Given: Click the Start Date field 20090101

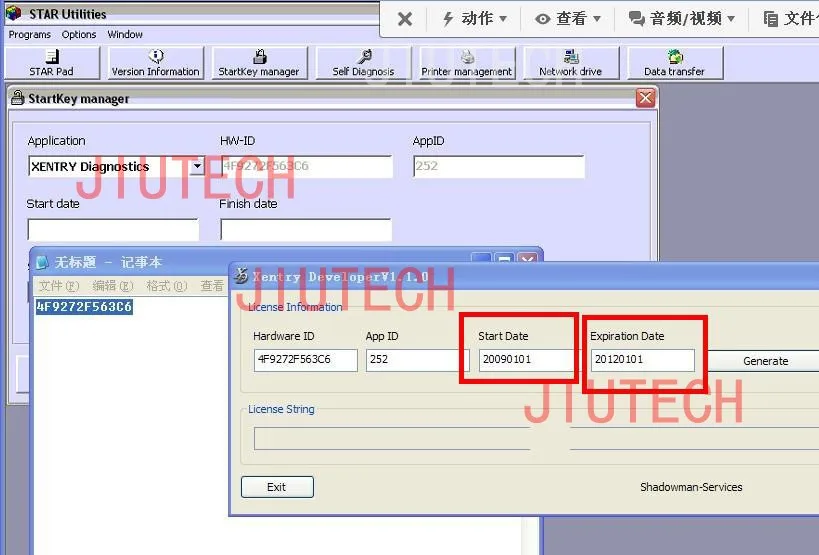Looking at the screenshot, I should (x=526, y=360).
